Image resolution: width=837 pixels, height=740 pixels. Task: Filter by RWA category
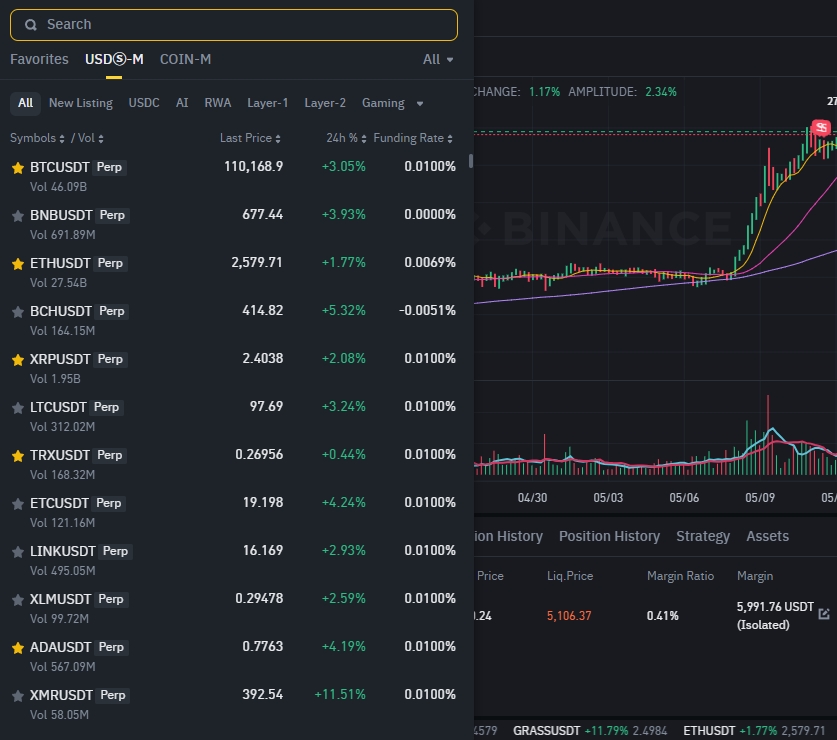coord(218,103)
